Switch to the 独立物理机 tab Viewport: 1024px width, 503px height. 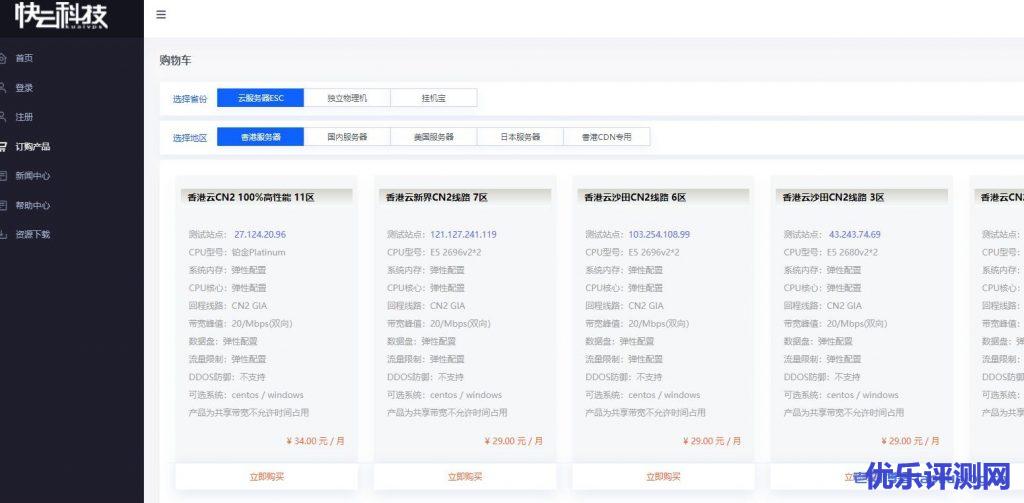coord(347,98)
